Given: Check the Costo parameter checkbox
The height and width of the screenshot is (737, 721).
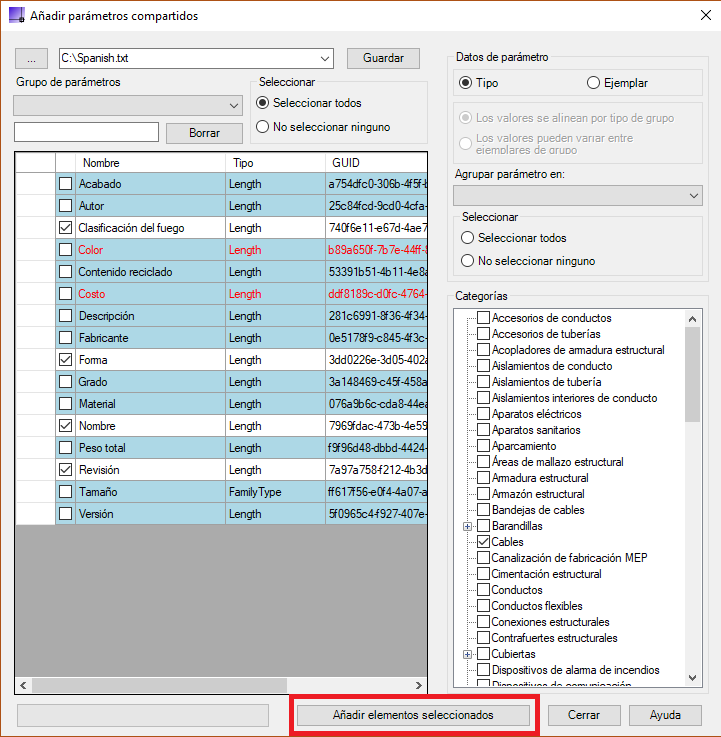Looking at the screenshot, I should pyautogui.click(x=65, y=293).
